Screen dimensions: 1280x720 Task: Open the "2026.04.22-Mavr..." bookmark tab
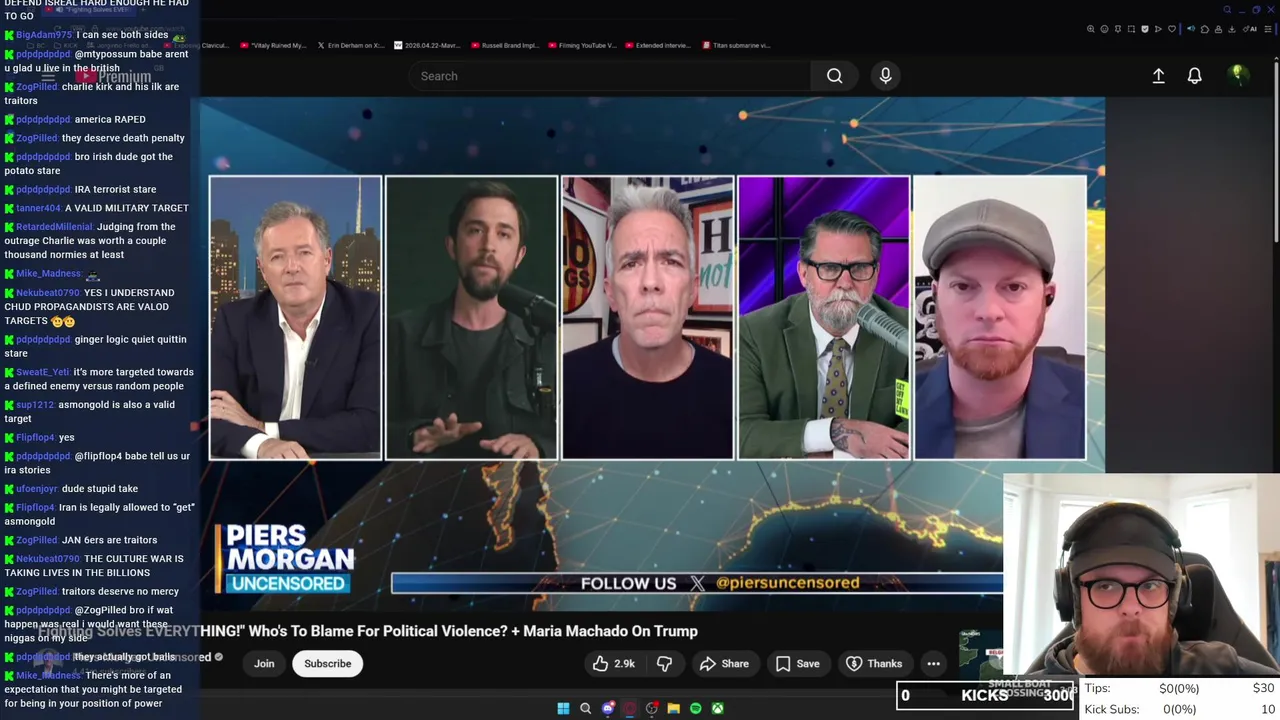point(428,45)
